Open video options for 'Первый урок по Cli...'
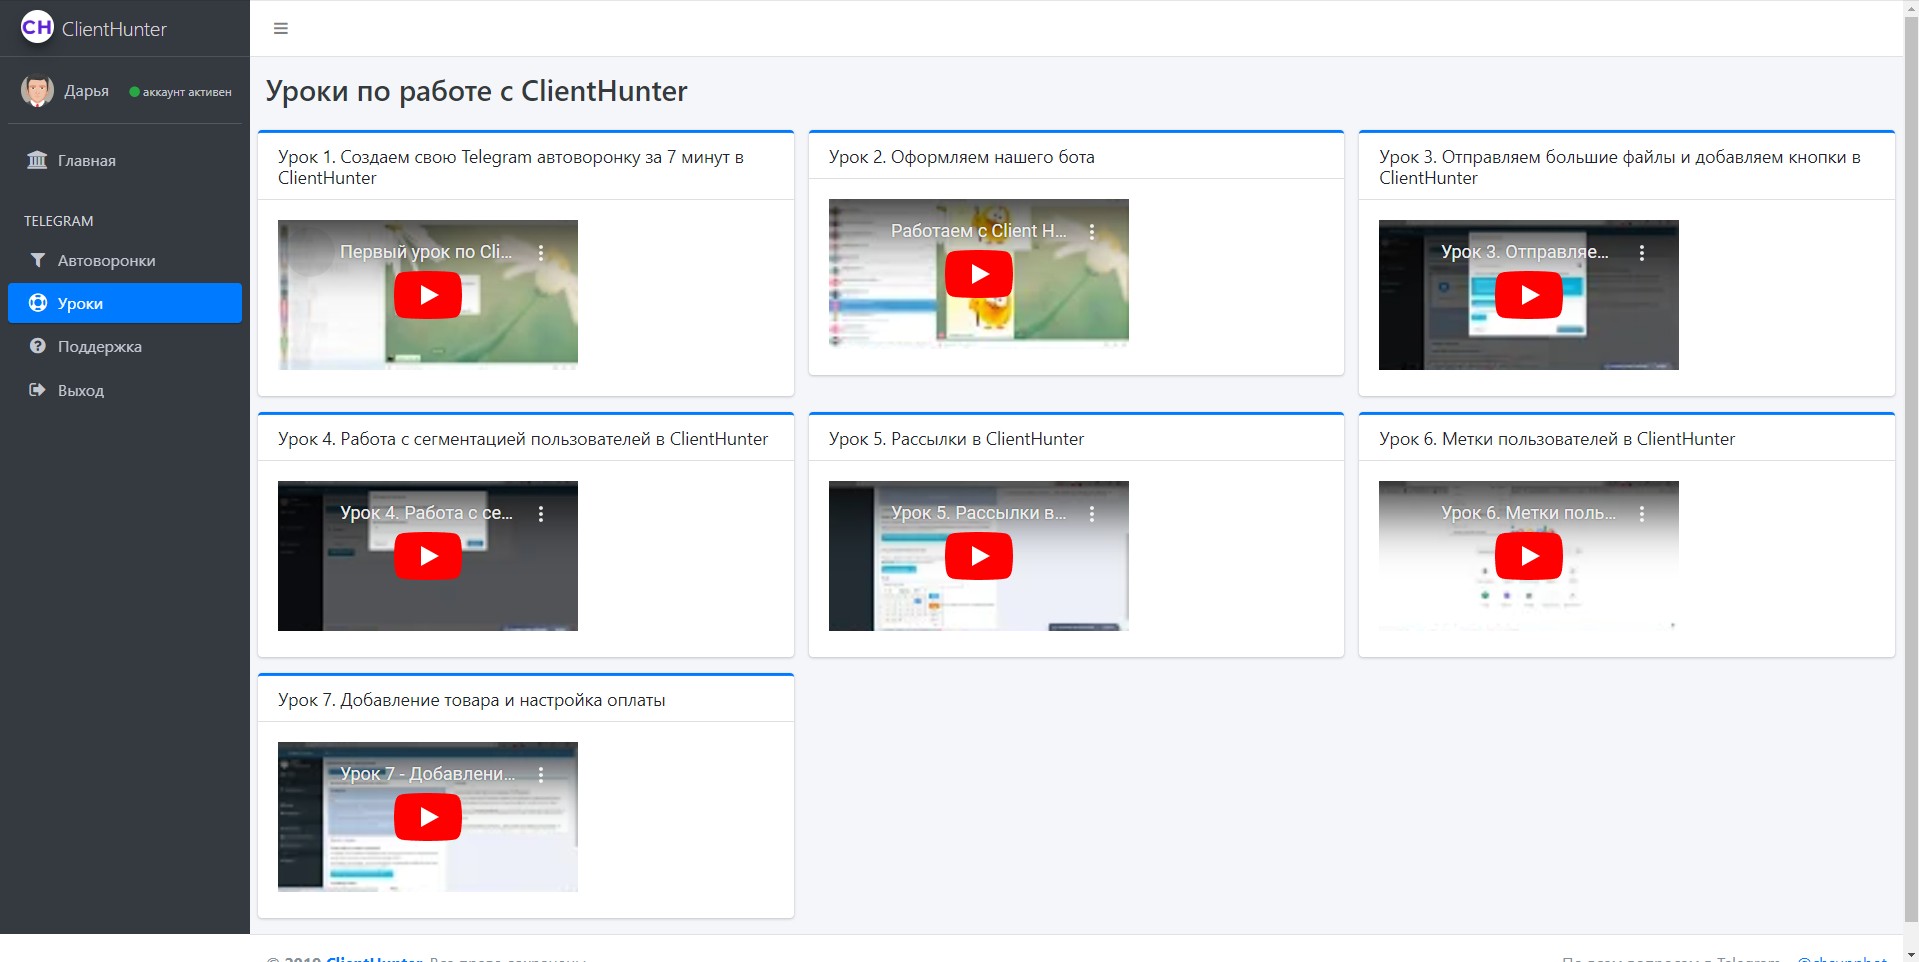Screen dimensions: 1919x962 [541, 253]
